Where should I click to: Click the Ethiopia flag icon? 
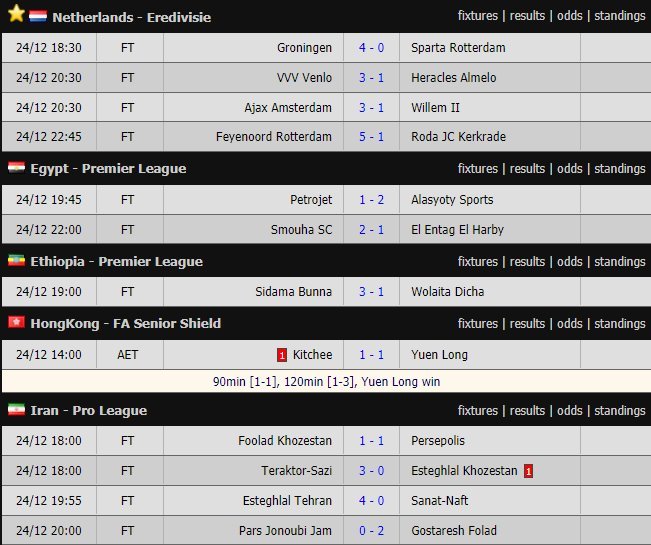click(16, 261)
